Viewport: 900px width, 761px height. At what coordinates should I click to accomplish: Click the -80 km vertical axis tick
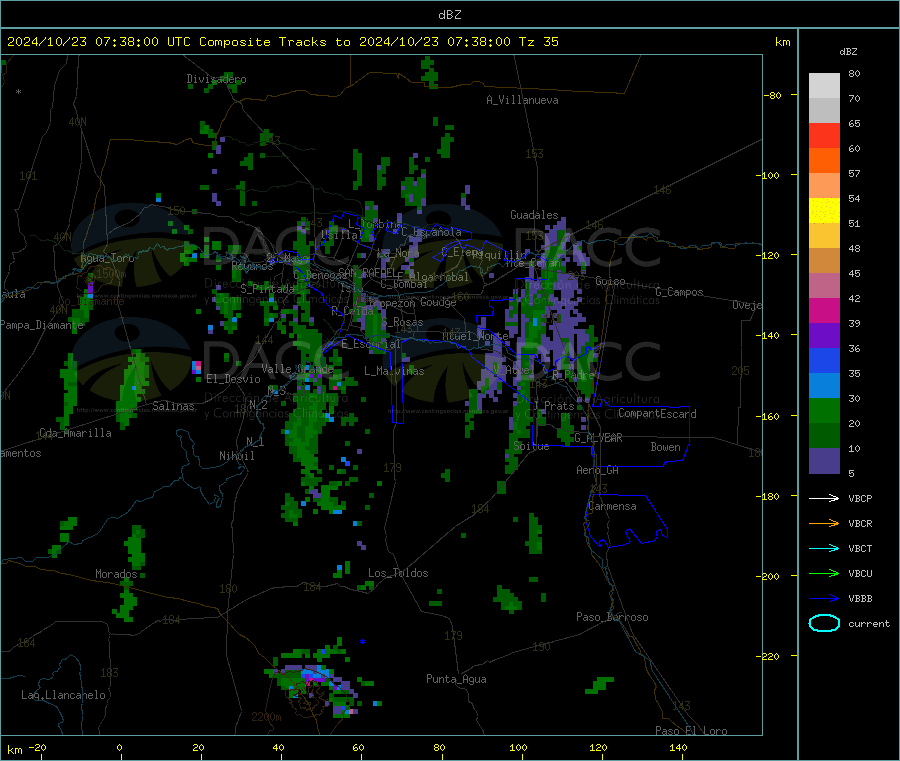[x=773, y=95]
